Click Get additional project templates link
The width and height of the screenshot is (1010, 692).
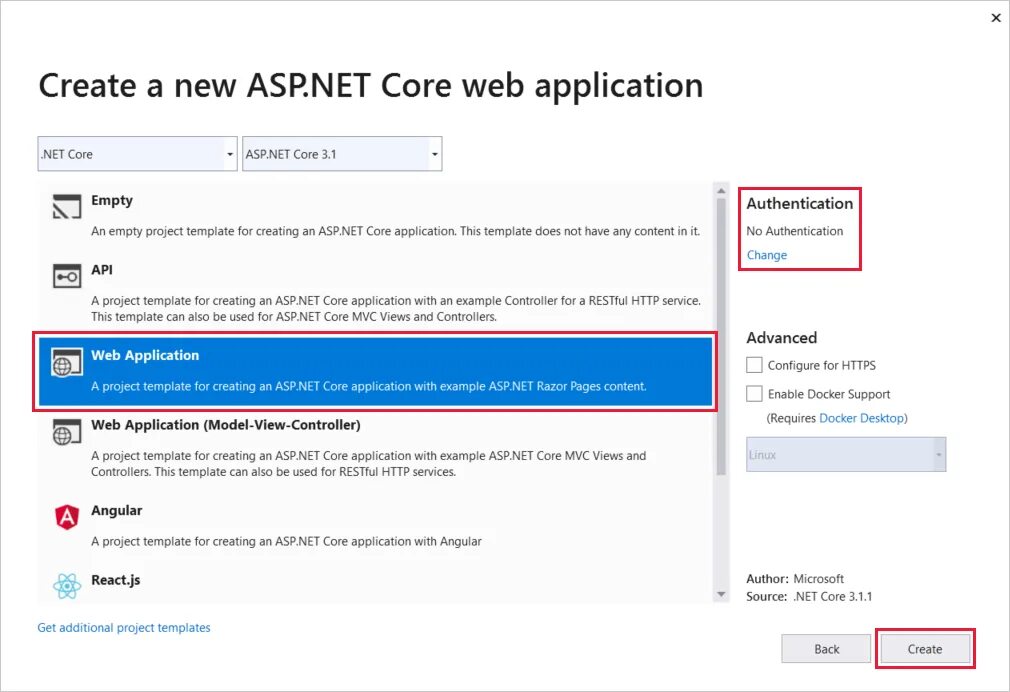(x=124, y=628)
